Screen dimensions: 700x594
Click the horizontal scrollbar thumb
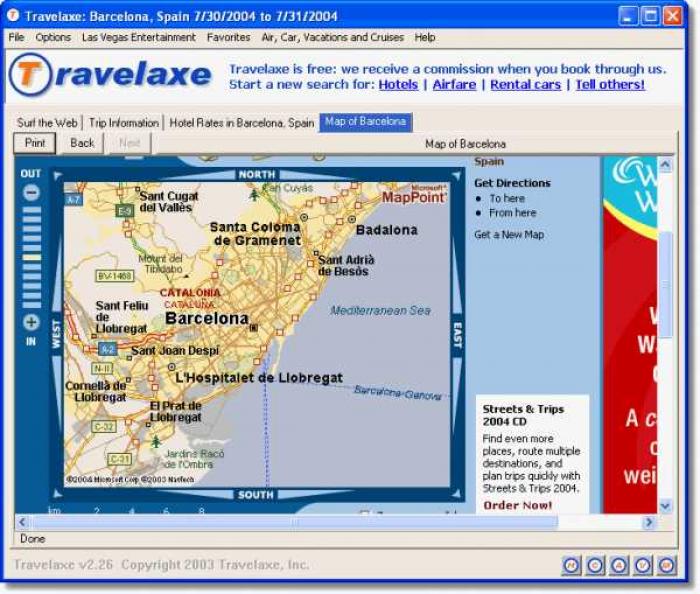pyautogui.click(x=294, y=522)
